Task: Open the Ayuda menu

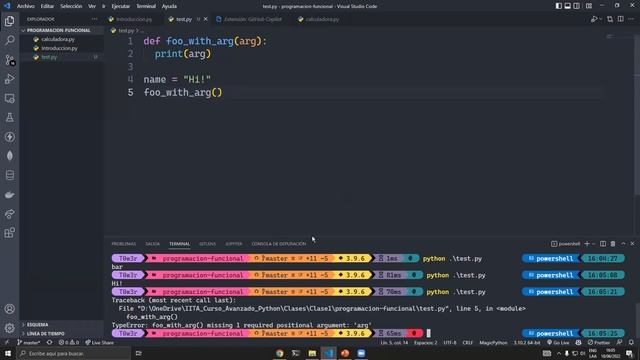Action: pyautogui.click(x=169, y=6)
